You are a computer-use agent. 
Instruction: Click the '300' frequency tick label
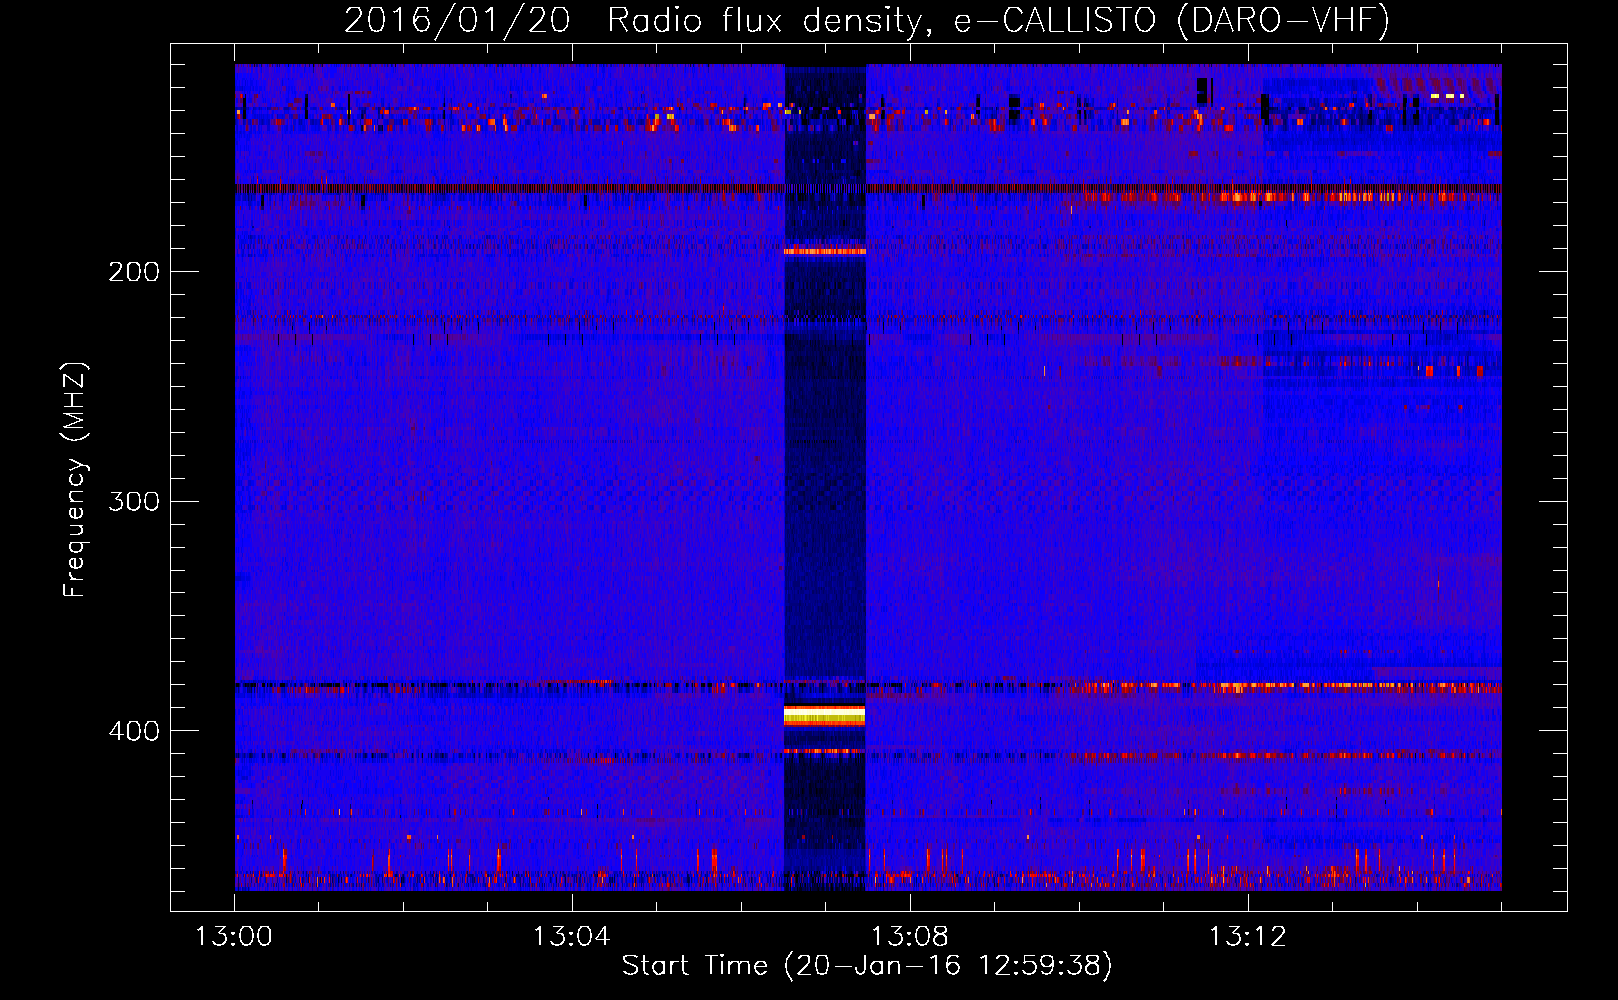point(134,501)
